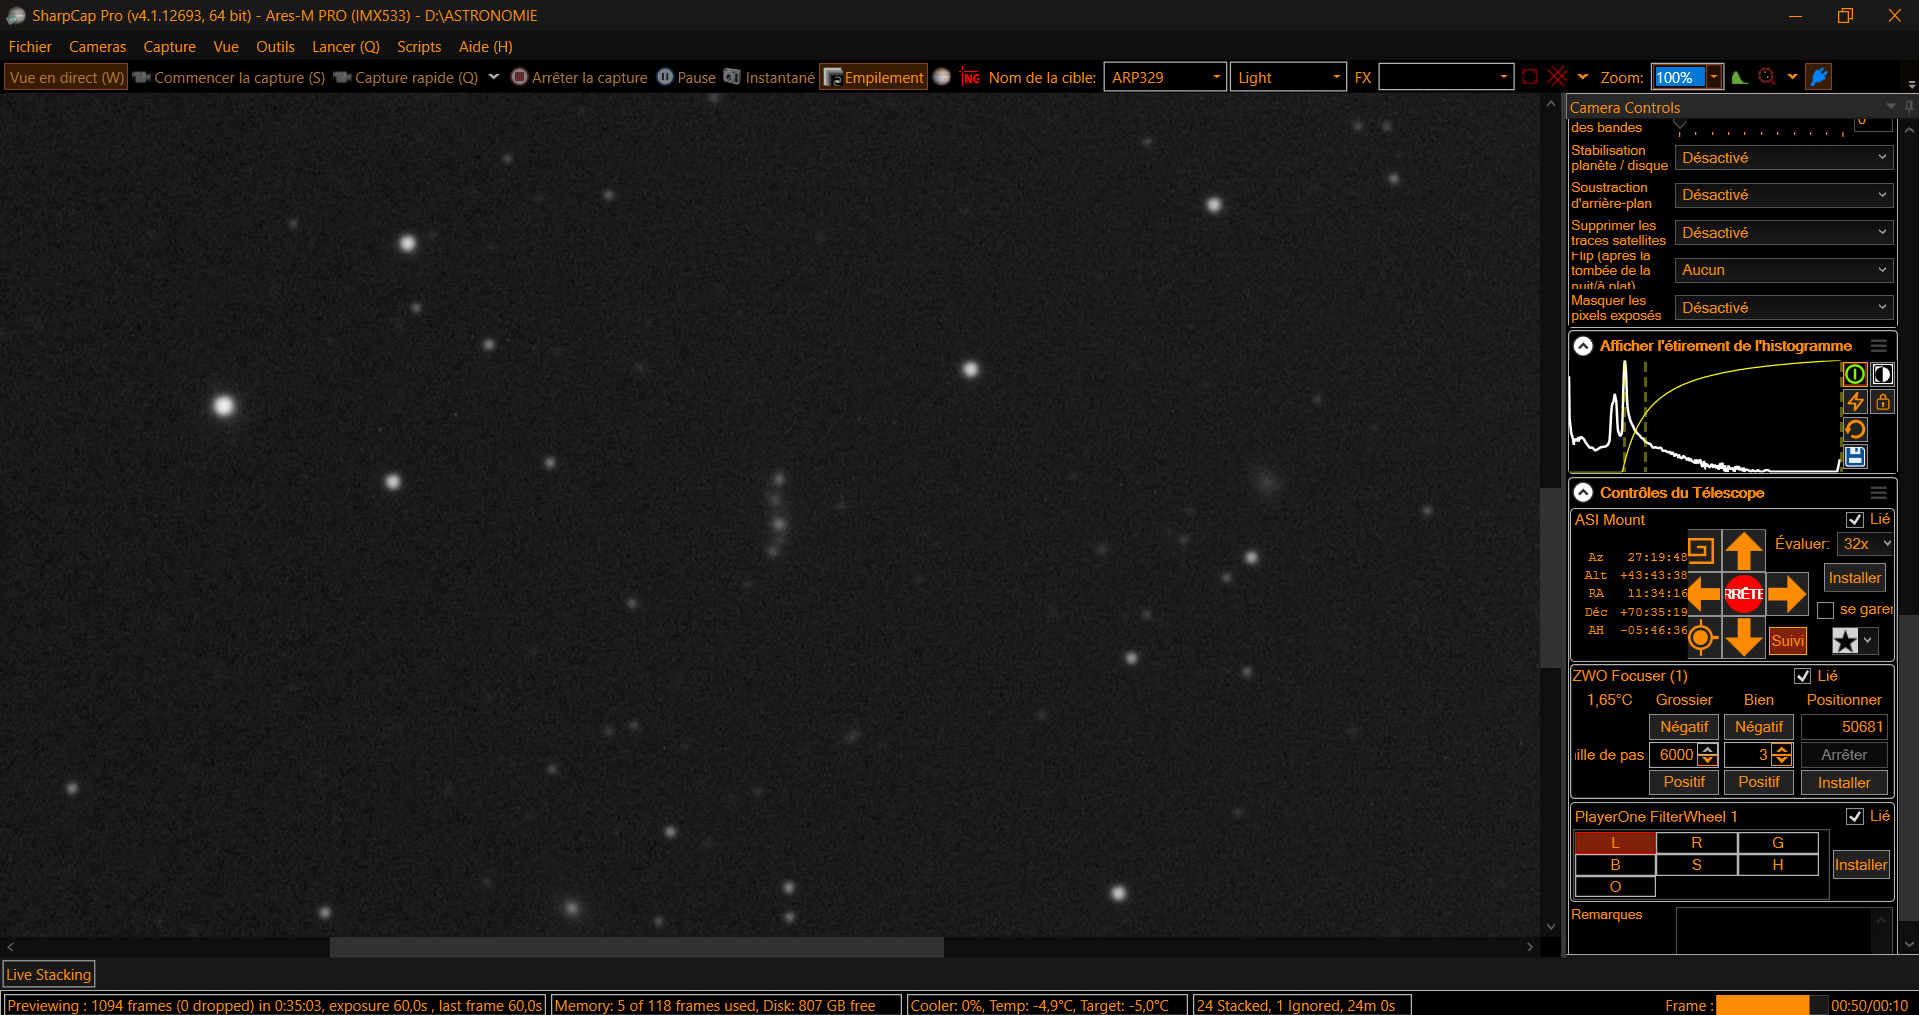Open the Fichier menu
Viewport: 1919px width, 1015px height.
pos(30,47)
